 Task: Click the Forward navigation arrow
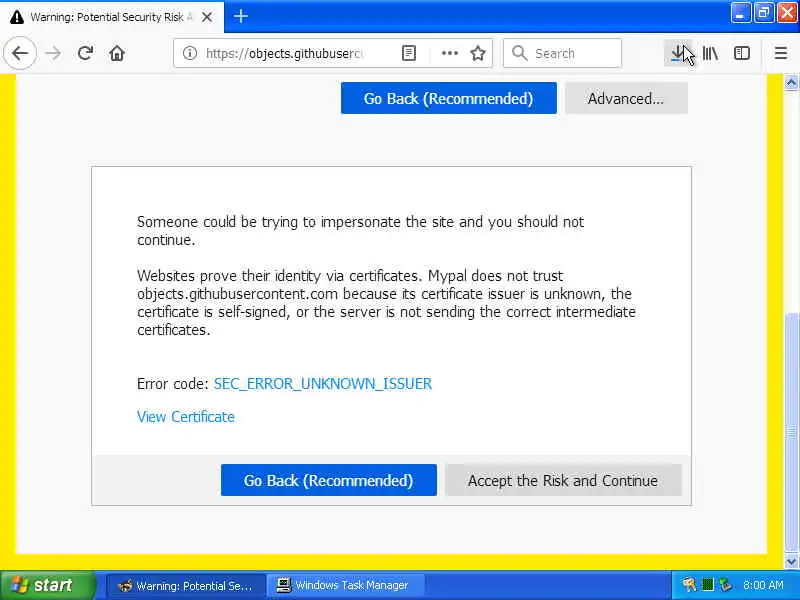(53, 53)
